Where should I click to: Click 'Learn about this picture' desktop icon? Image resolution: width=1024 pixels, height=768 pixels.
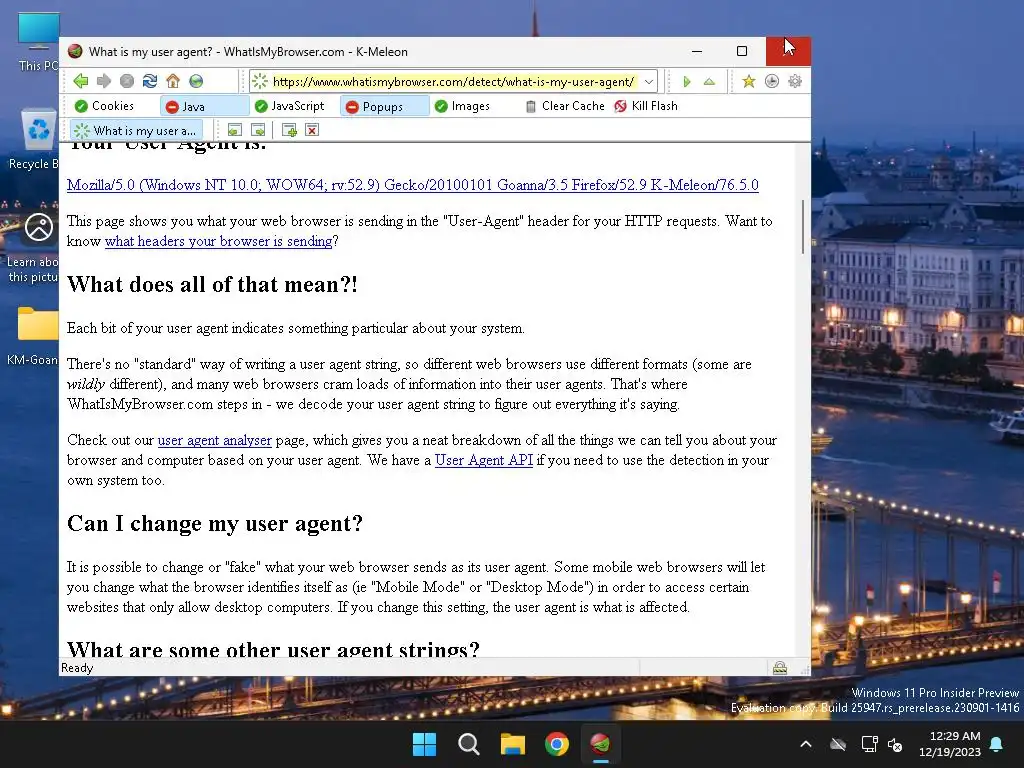tap(33, 248)
